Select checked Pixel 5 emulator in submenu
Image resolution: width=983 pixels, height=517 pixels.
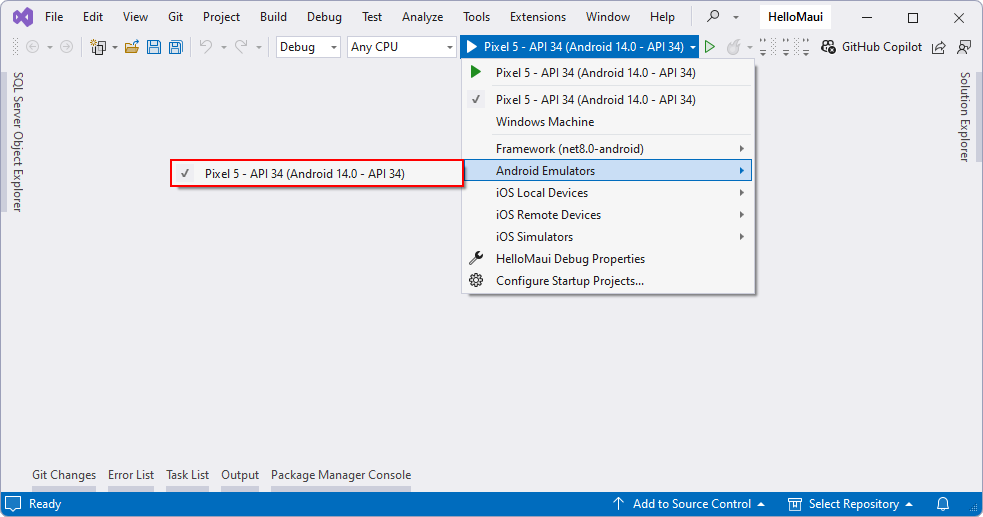pyautogui.click(x=304, y=173)
